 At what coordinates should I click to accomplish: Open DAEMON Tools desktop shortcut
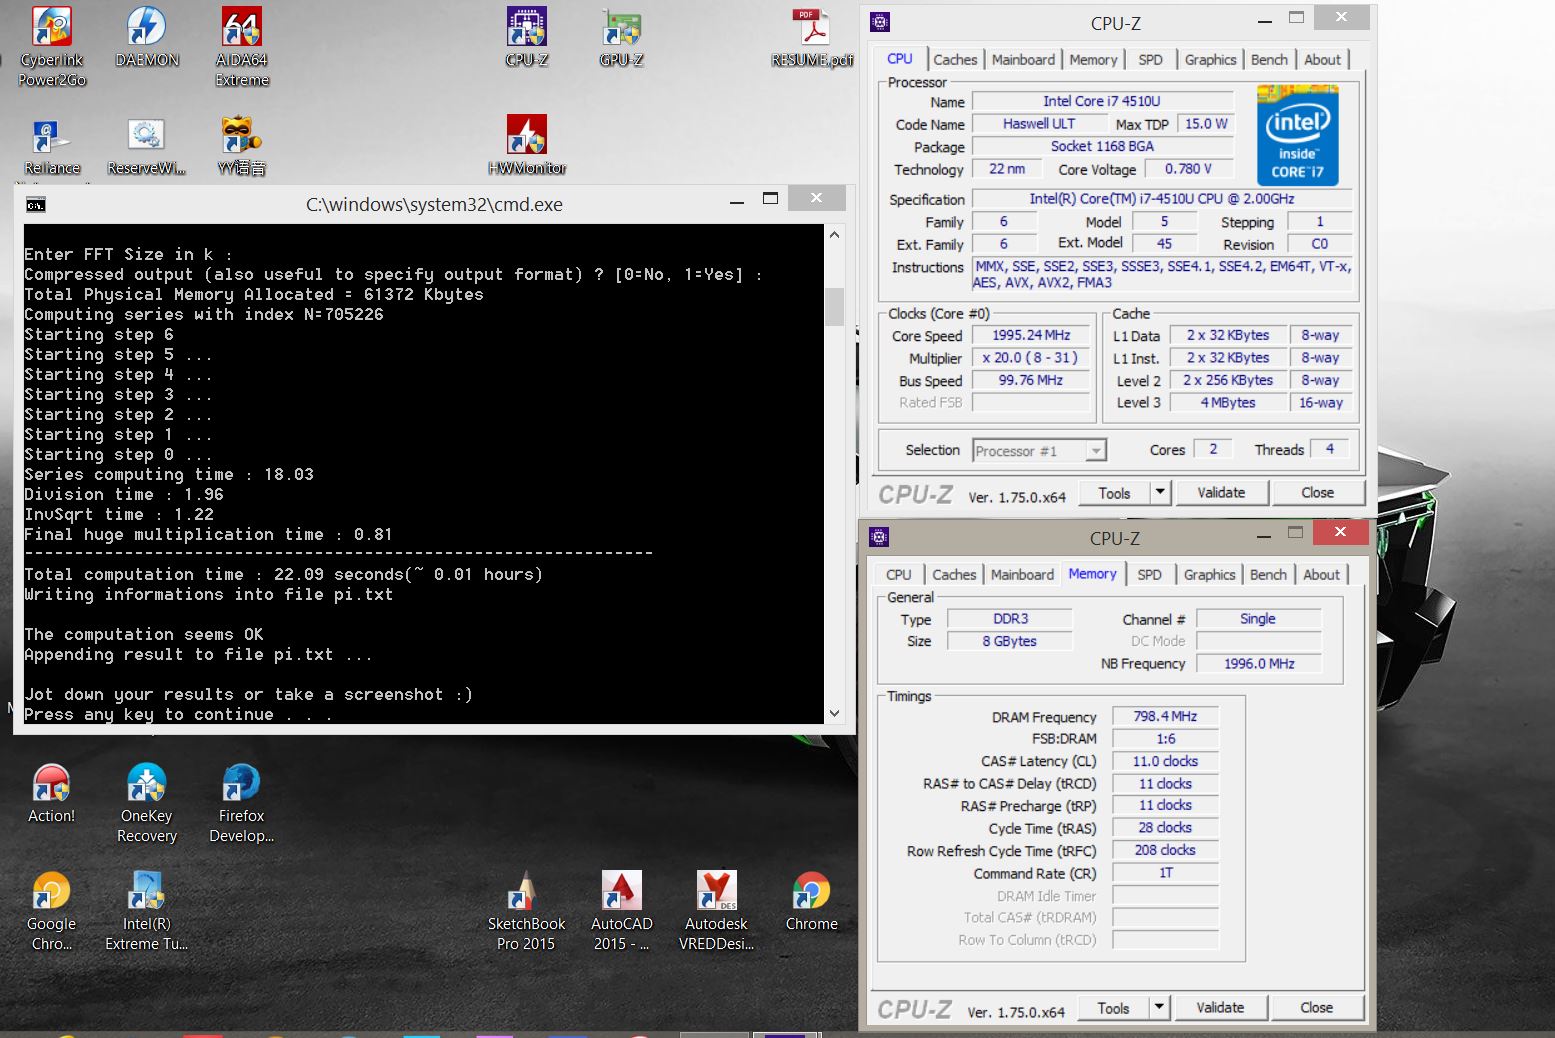(146, 38)
